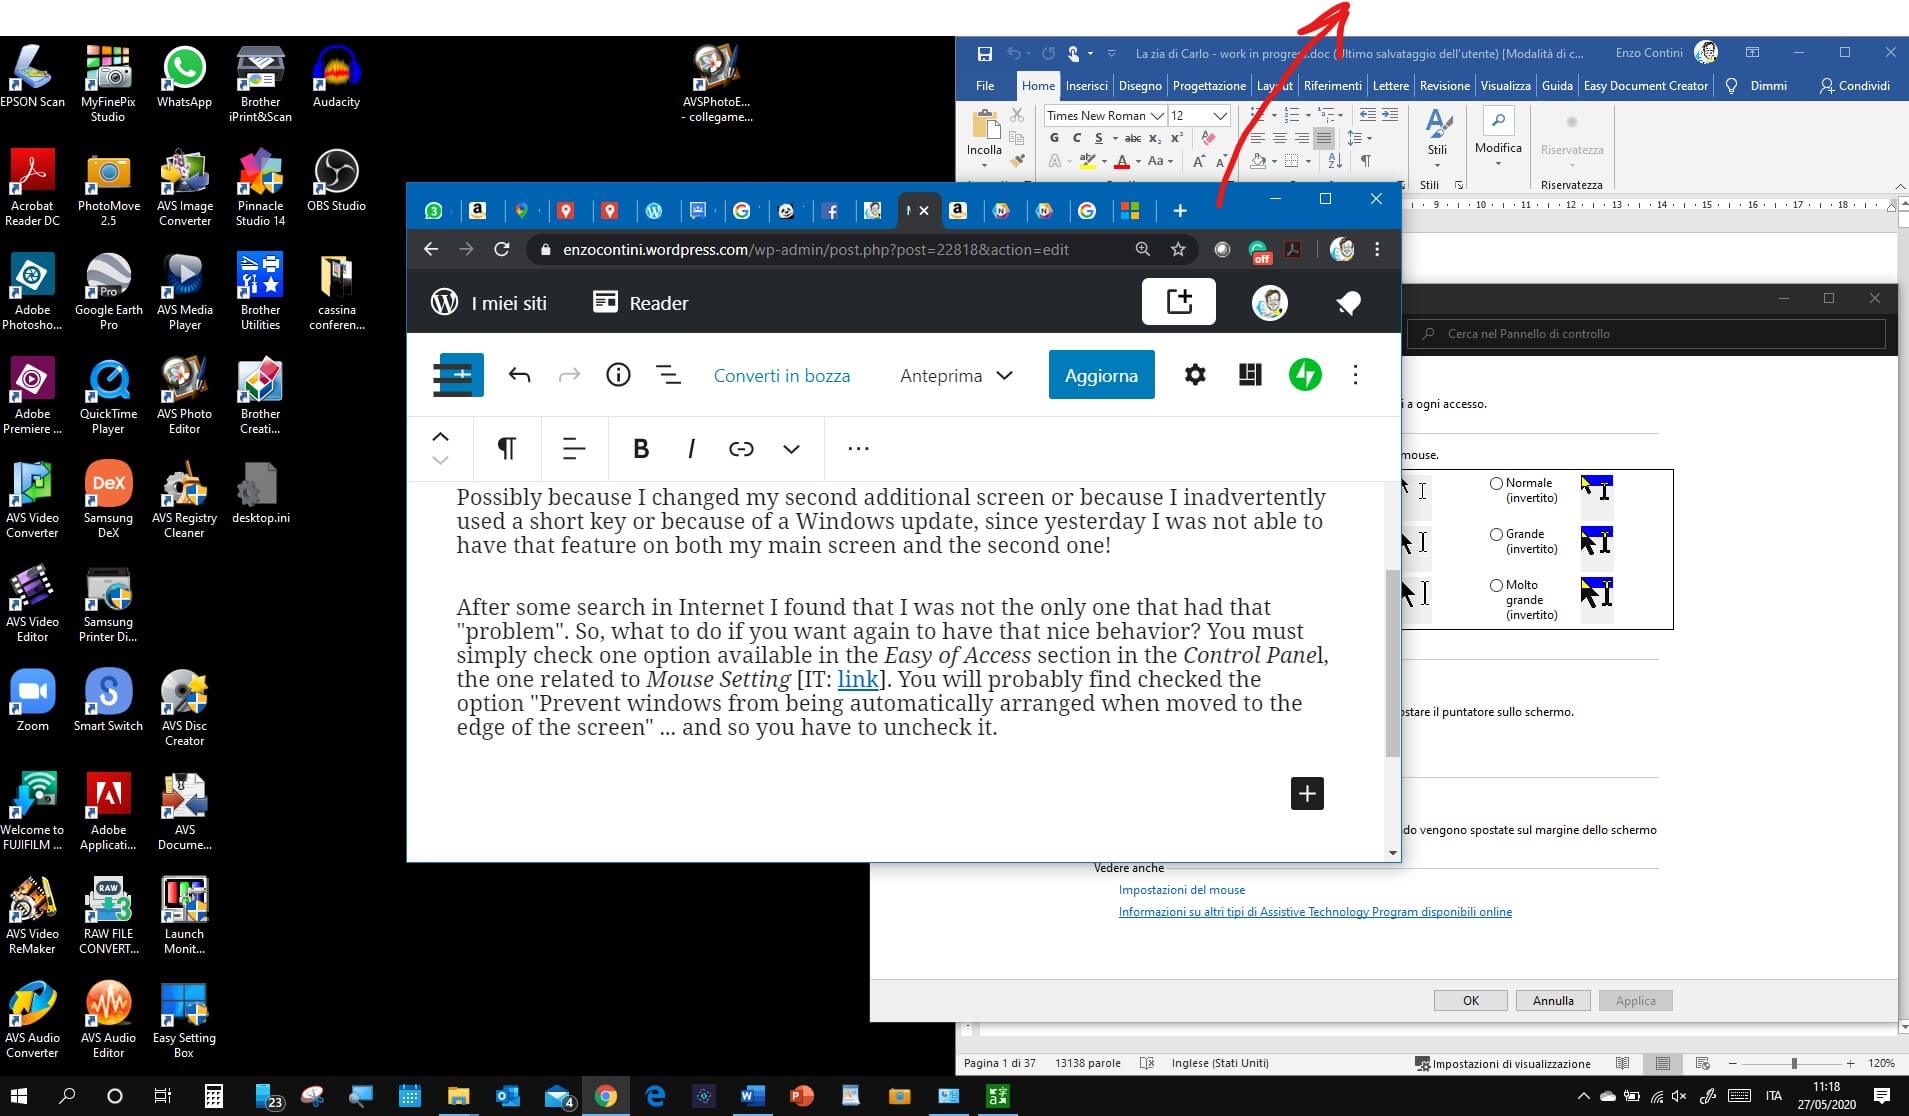This screenshot has height=1116, width=1909.
Task: Choose Molto grande (invertito) pointer option
Action: click(1496, 585)
